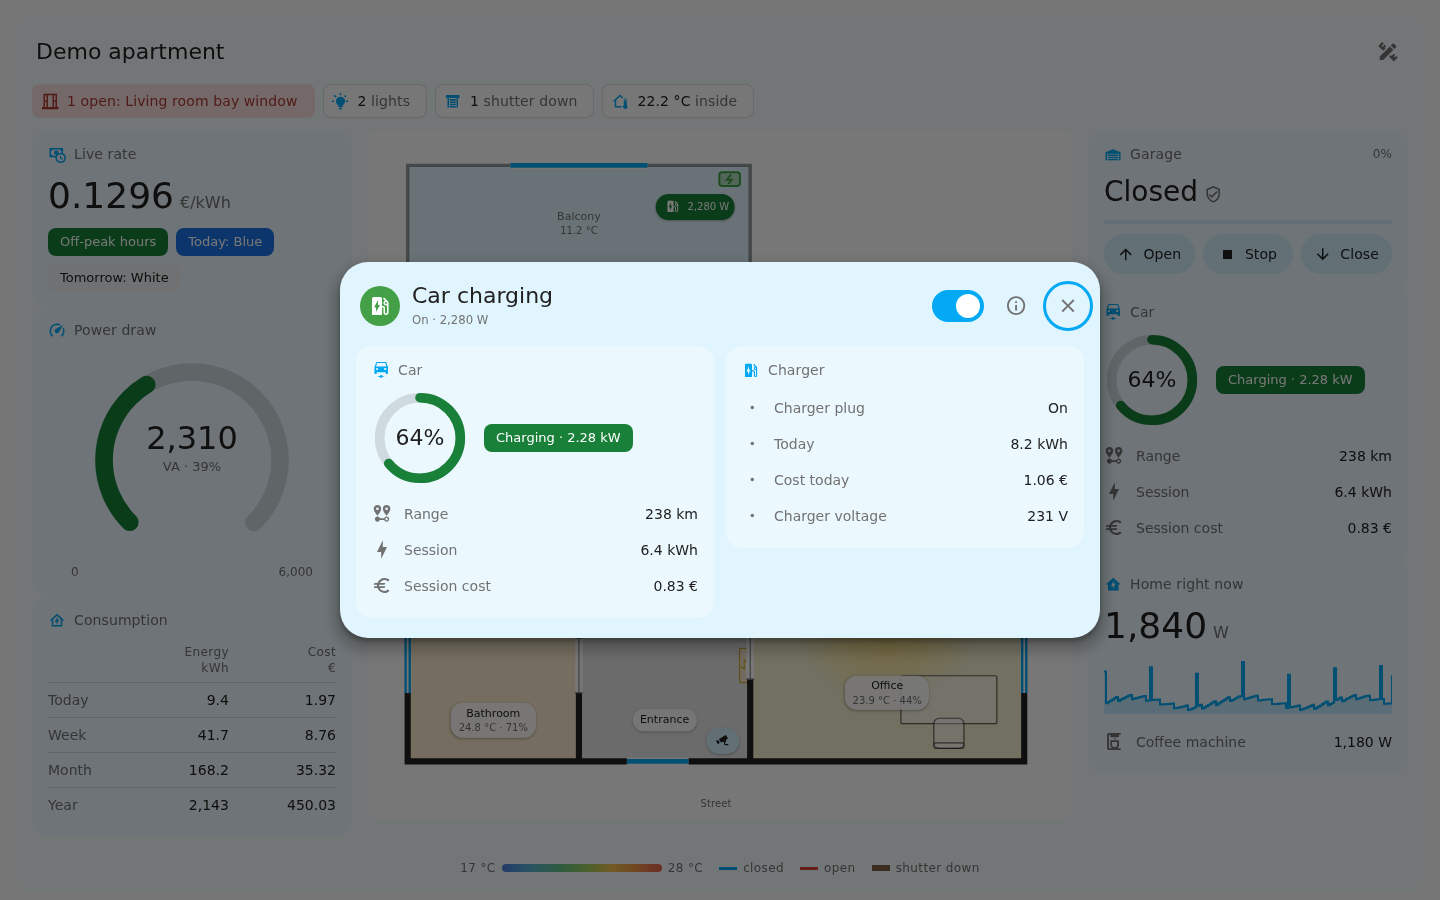Click the 2 lights chip

375,101
